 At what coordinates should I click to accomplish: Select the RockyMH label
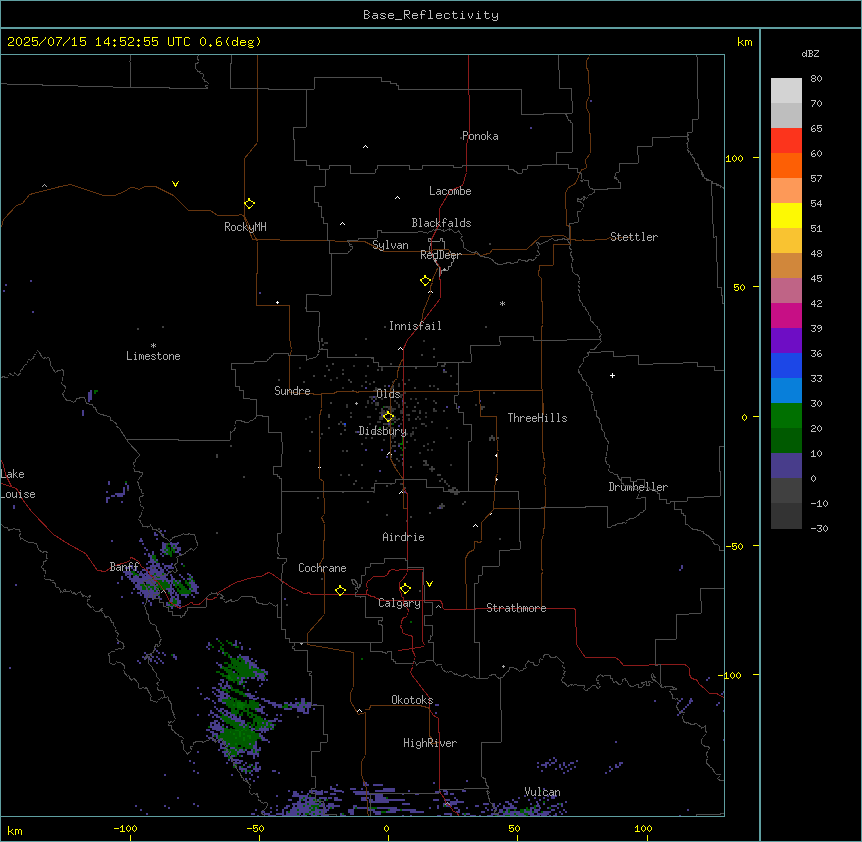point(245,227)
